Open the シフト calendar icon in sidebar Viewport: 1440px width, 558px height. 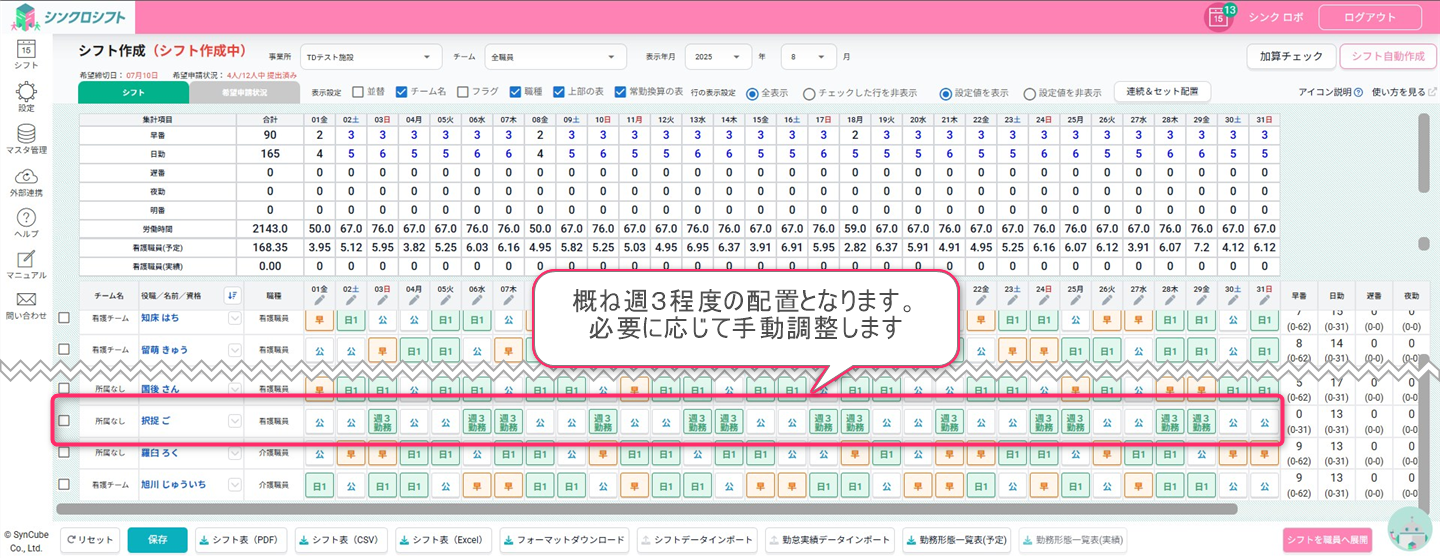coord(27,48)
